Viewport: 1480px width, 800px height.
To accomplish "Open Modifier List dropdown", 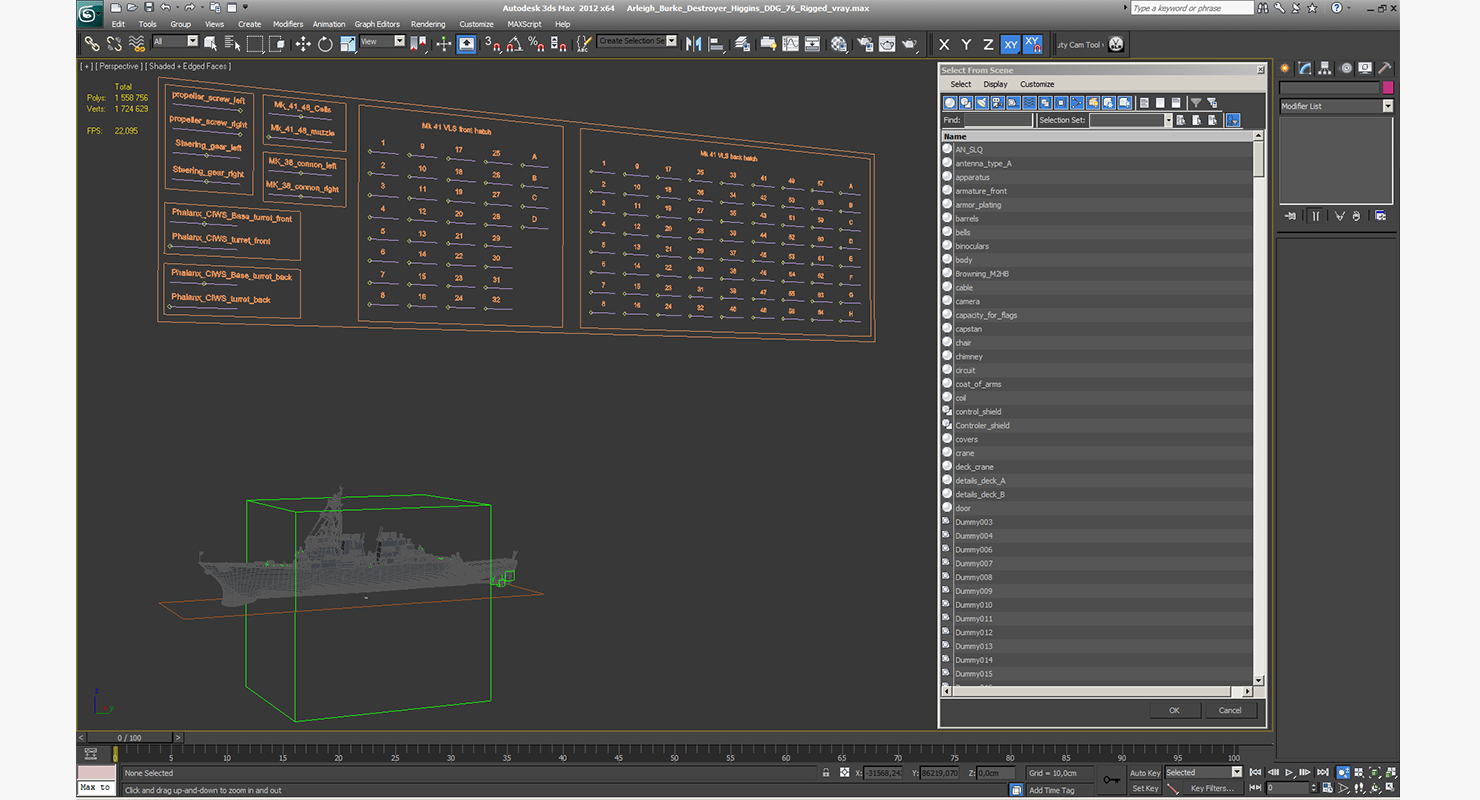I will point(1336,106).
